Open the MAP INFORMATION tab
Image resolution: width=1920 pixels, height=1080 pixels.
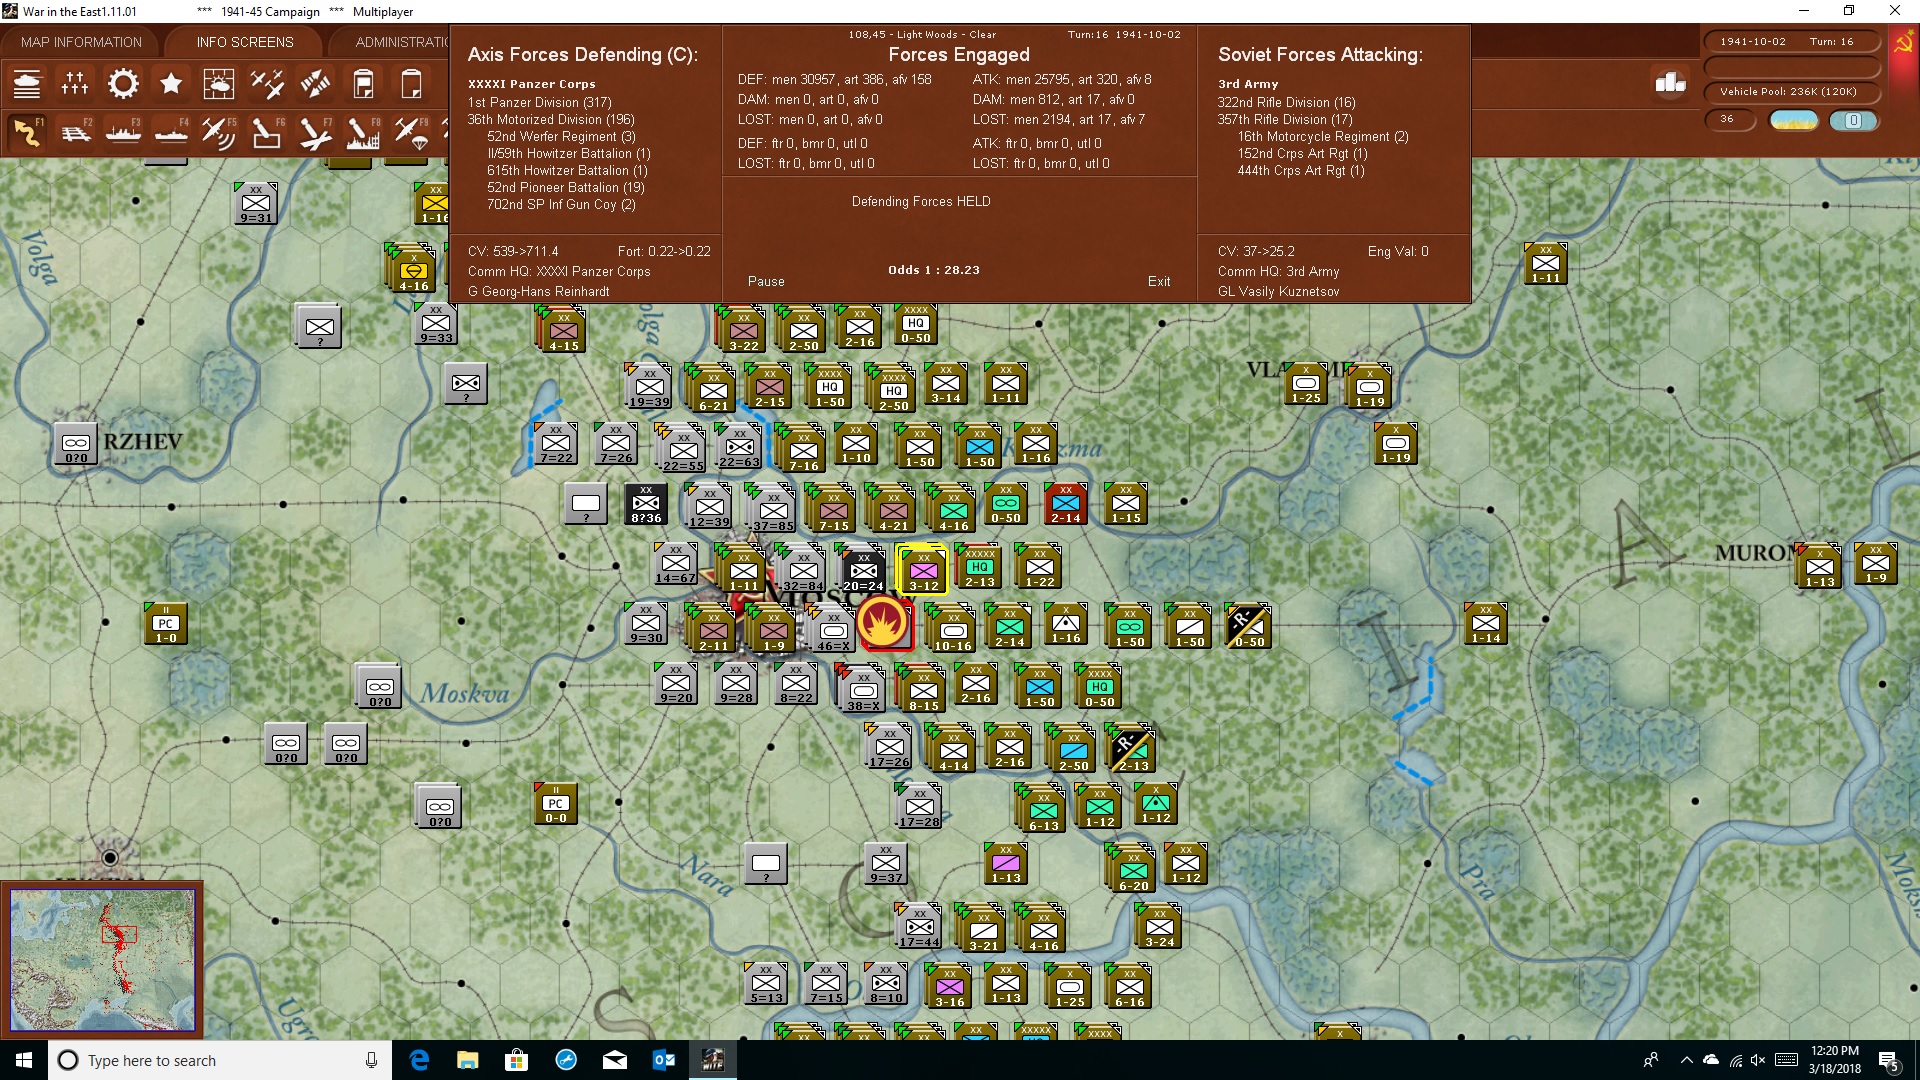(x=81, y=42)
